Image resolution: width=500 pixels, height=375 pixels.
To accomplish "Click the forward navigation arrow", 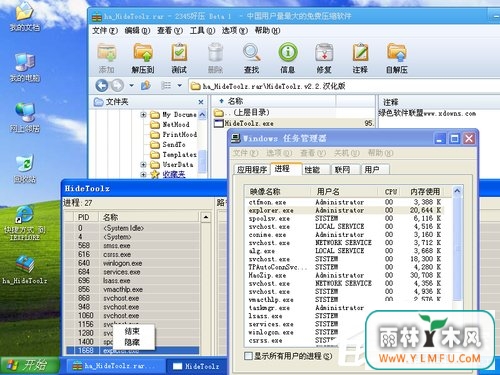I will pyautogui.click(x=117, y=86).
